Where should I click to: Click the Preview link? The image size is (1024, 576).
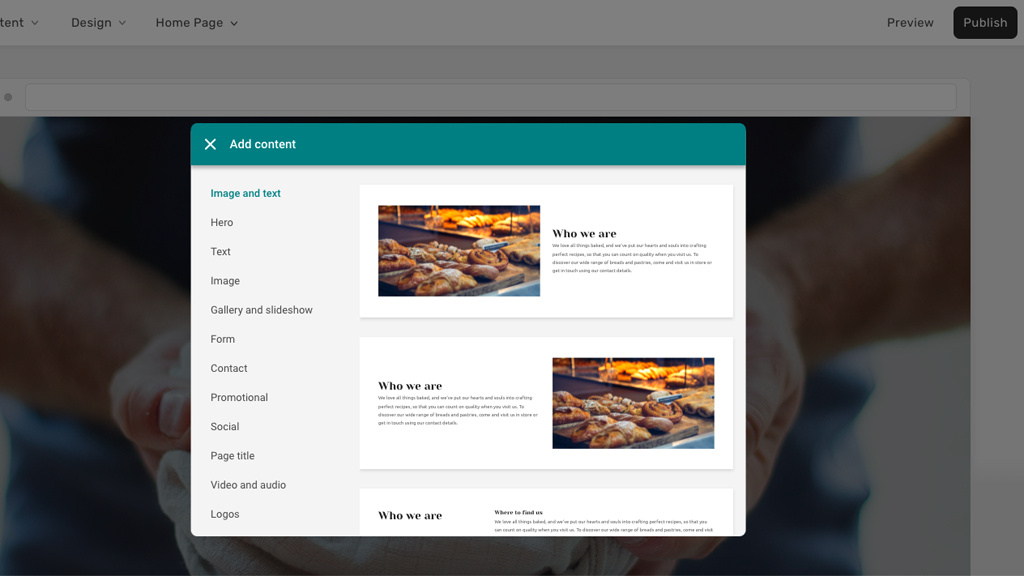pos(910,22)
